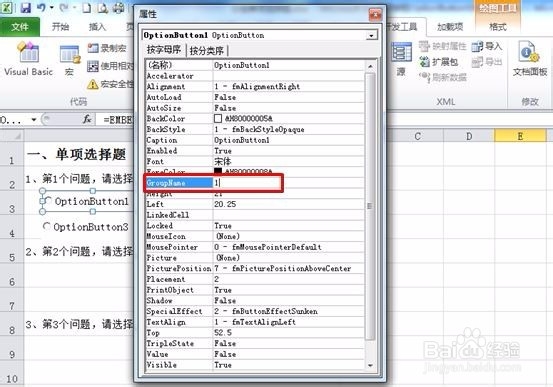The width and height of the screenshot is (553, 387).
Task: Switch to the Categorized (按分类序) tab
Action: coord(207,51)
